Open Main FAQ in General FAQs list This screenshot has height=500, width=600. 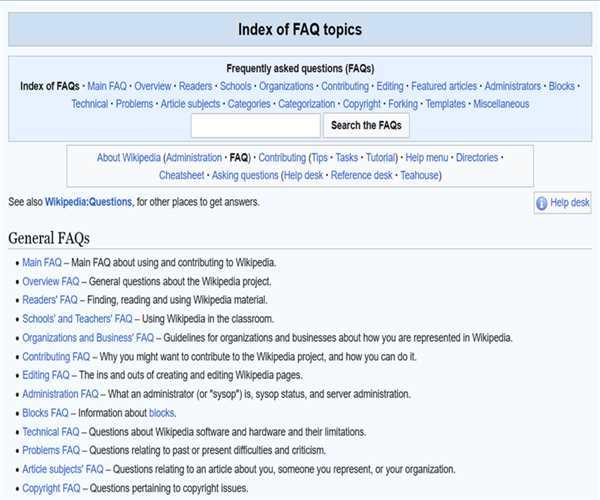click(42, 262)
